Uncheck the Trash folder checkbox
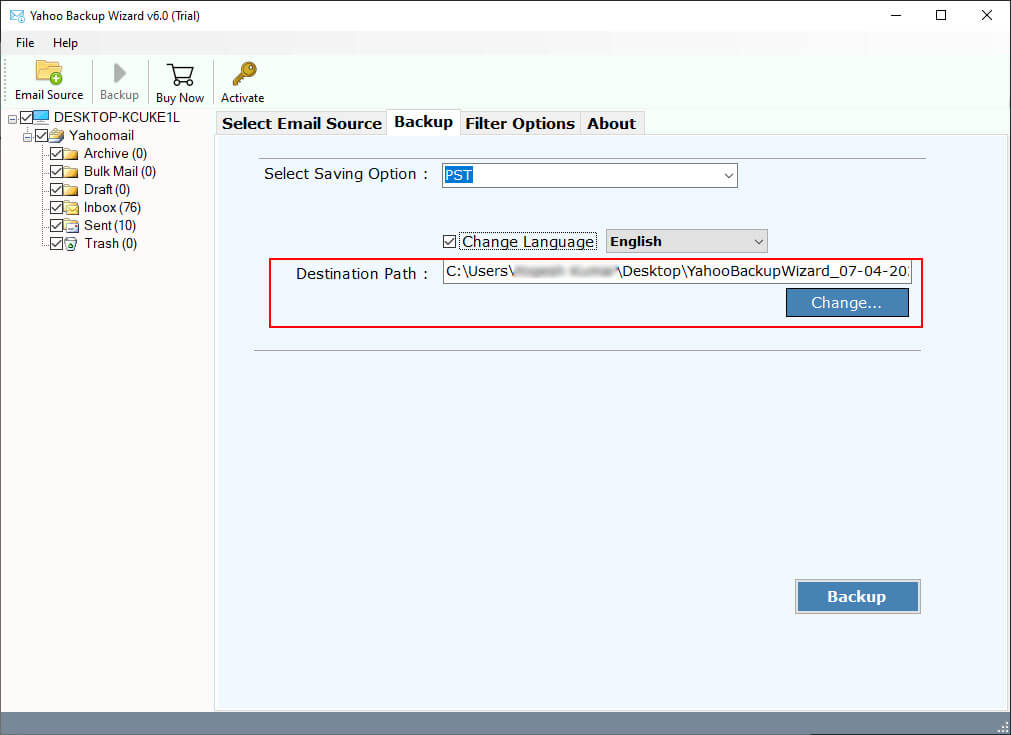 (57, 244)
